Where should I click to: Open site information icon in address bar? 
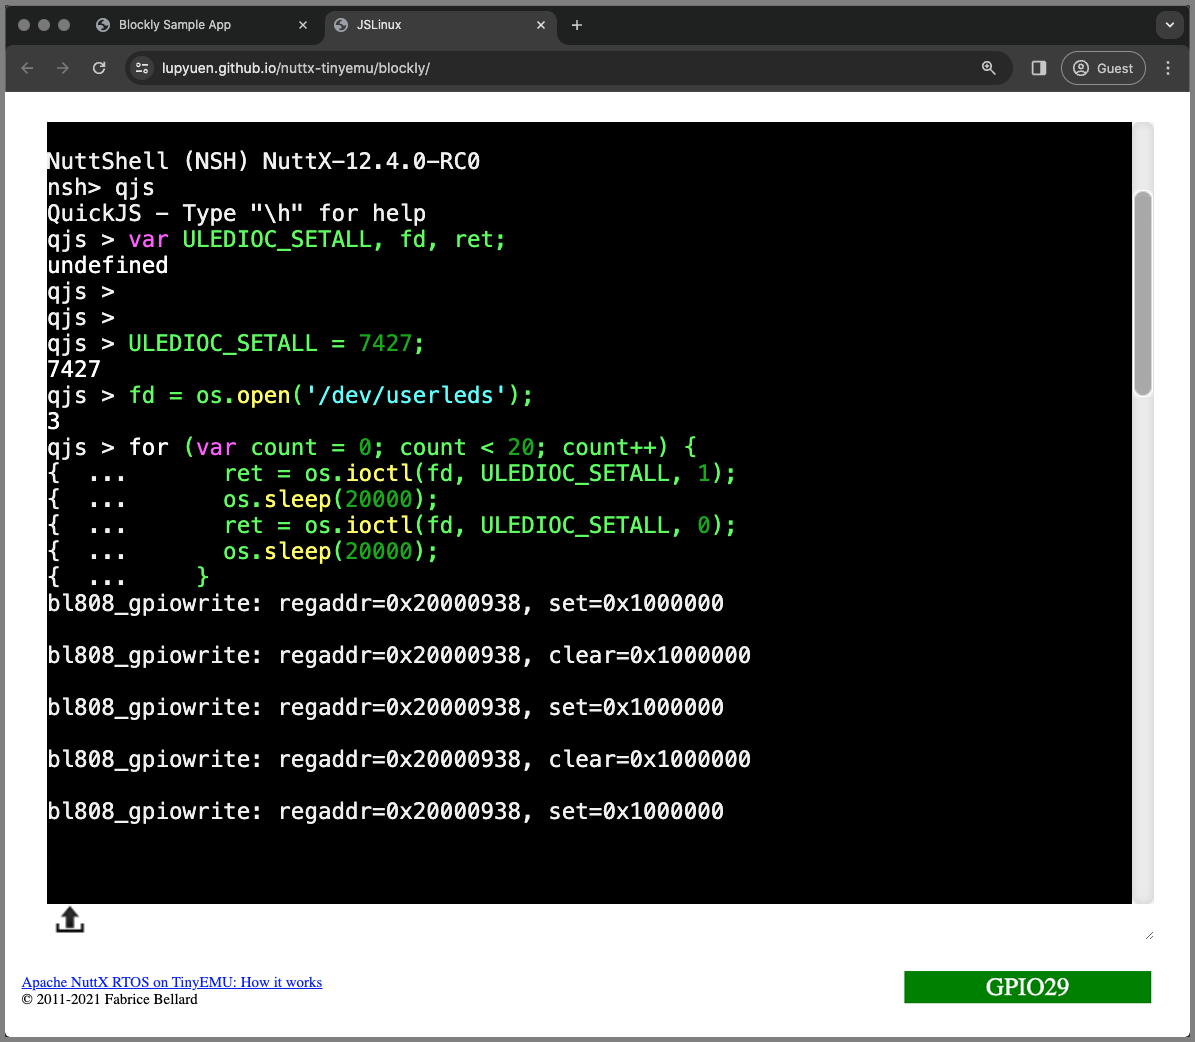click(142, 68)
